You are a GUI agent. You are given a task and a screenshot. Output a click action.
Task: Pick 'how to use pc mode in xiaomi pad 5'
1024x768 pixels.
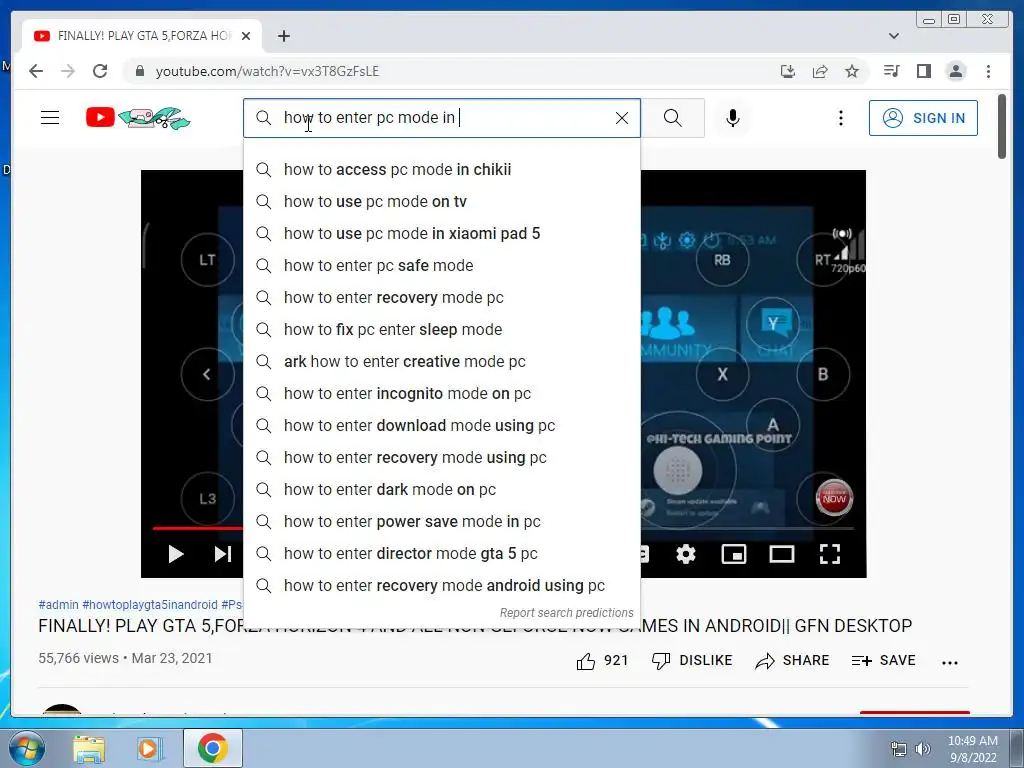point(442,234)
